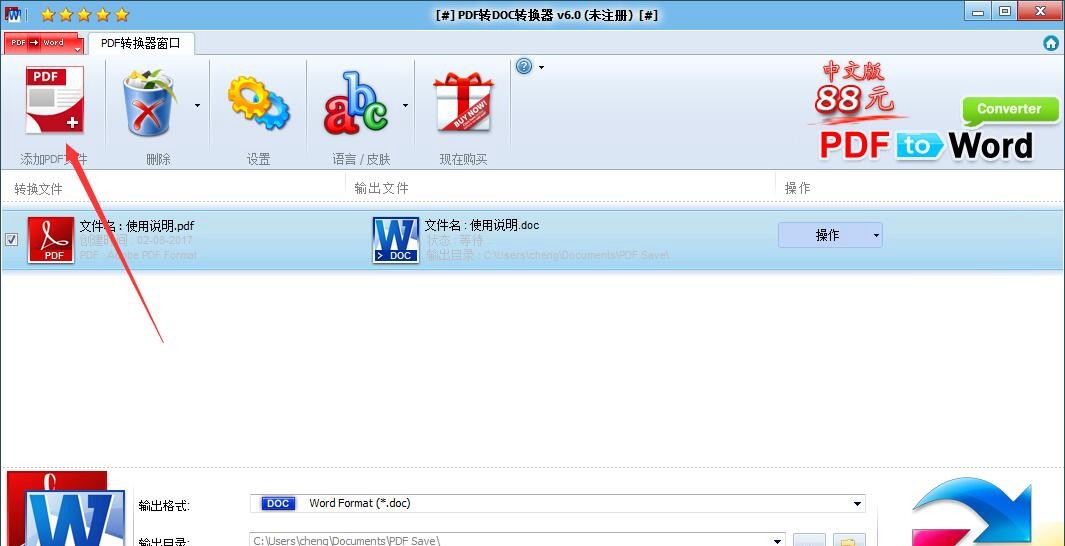Open the 操作 dropdown for 使用说明.pdf
Screen dimensions: 1065x546
[830, 235]
